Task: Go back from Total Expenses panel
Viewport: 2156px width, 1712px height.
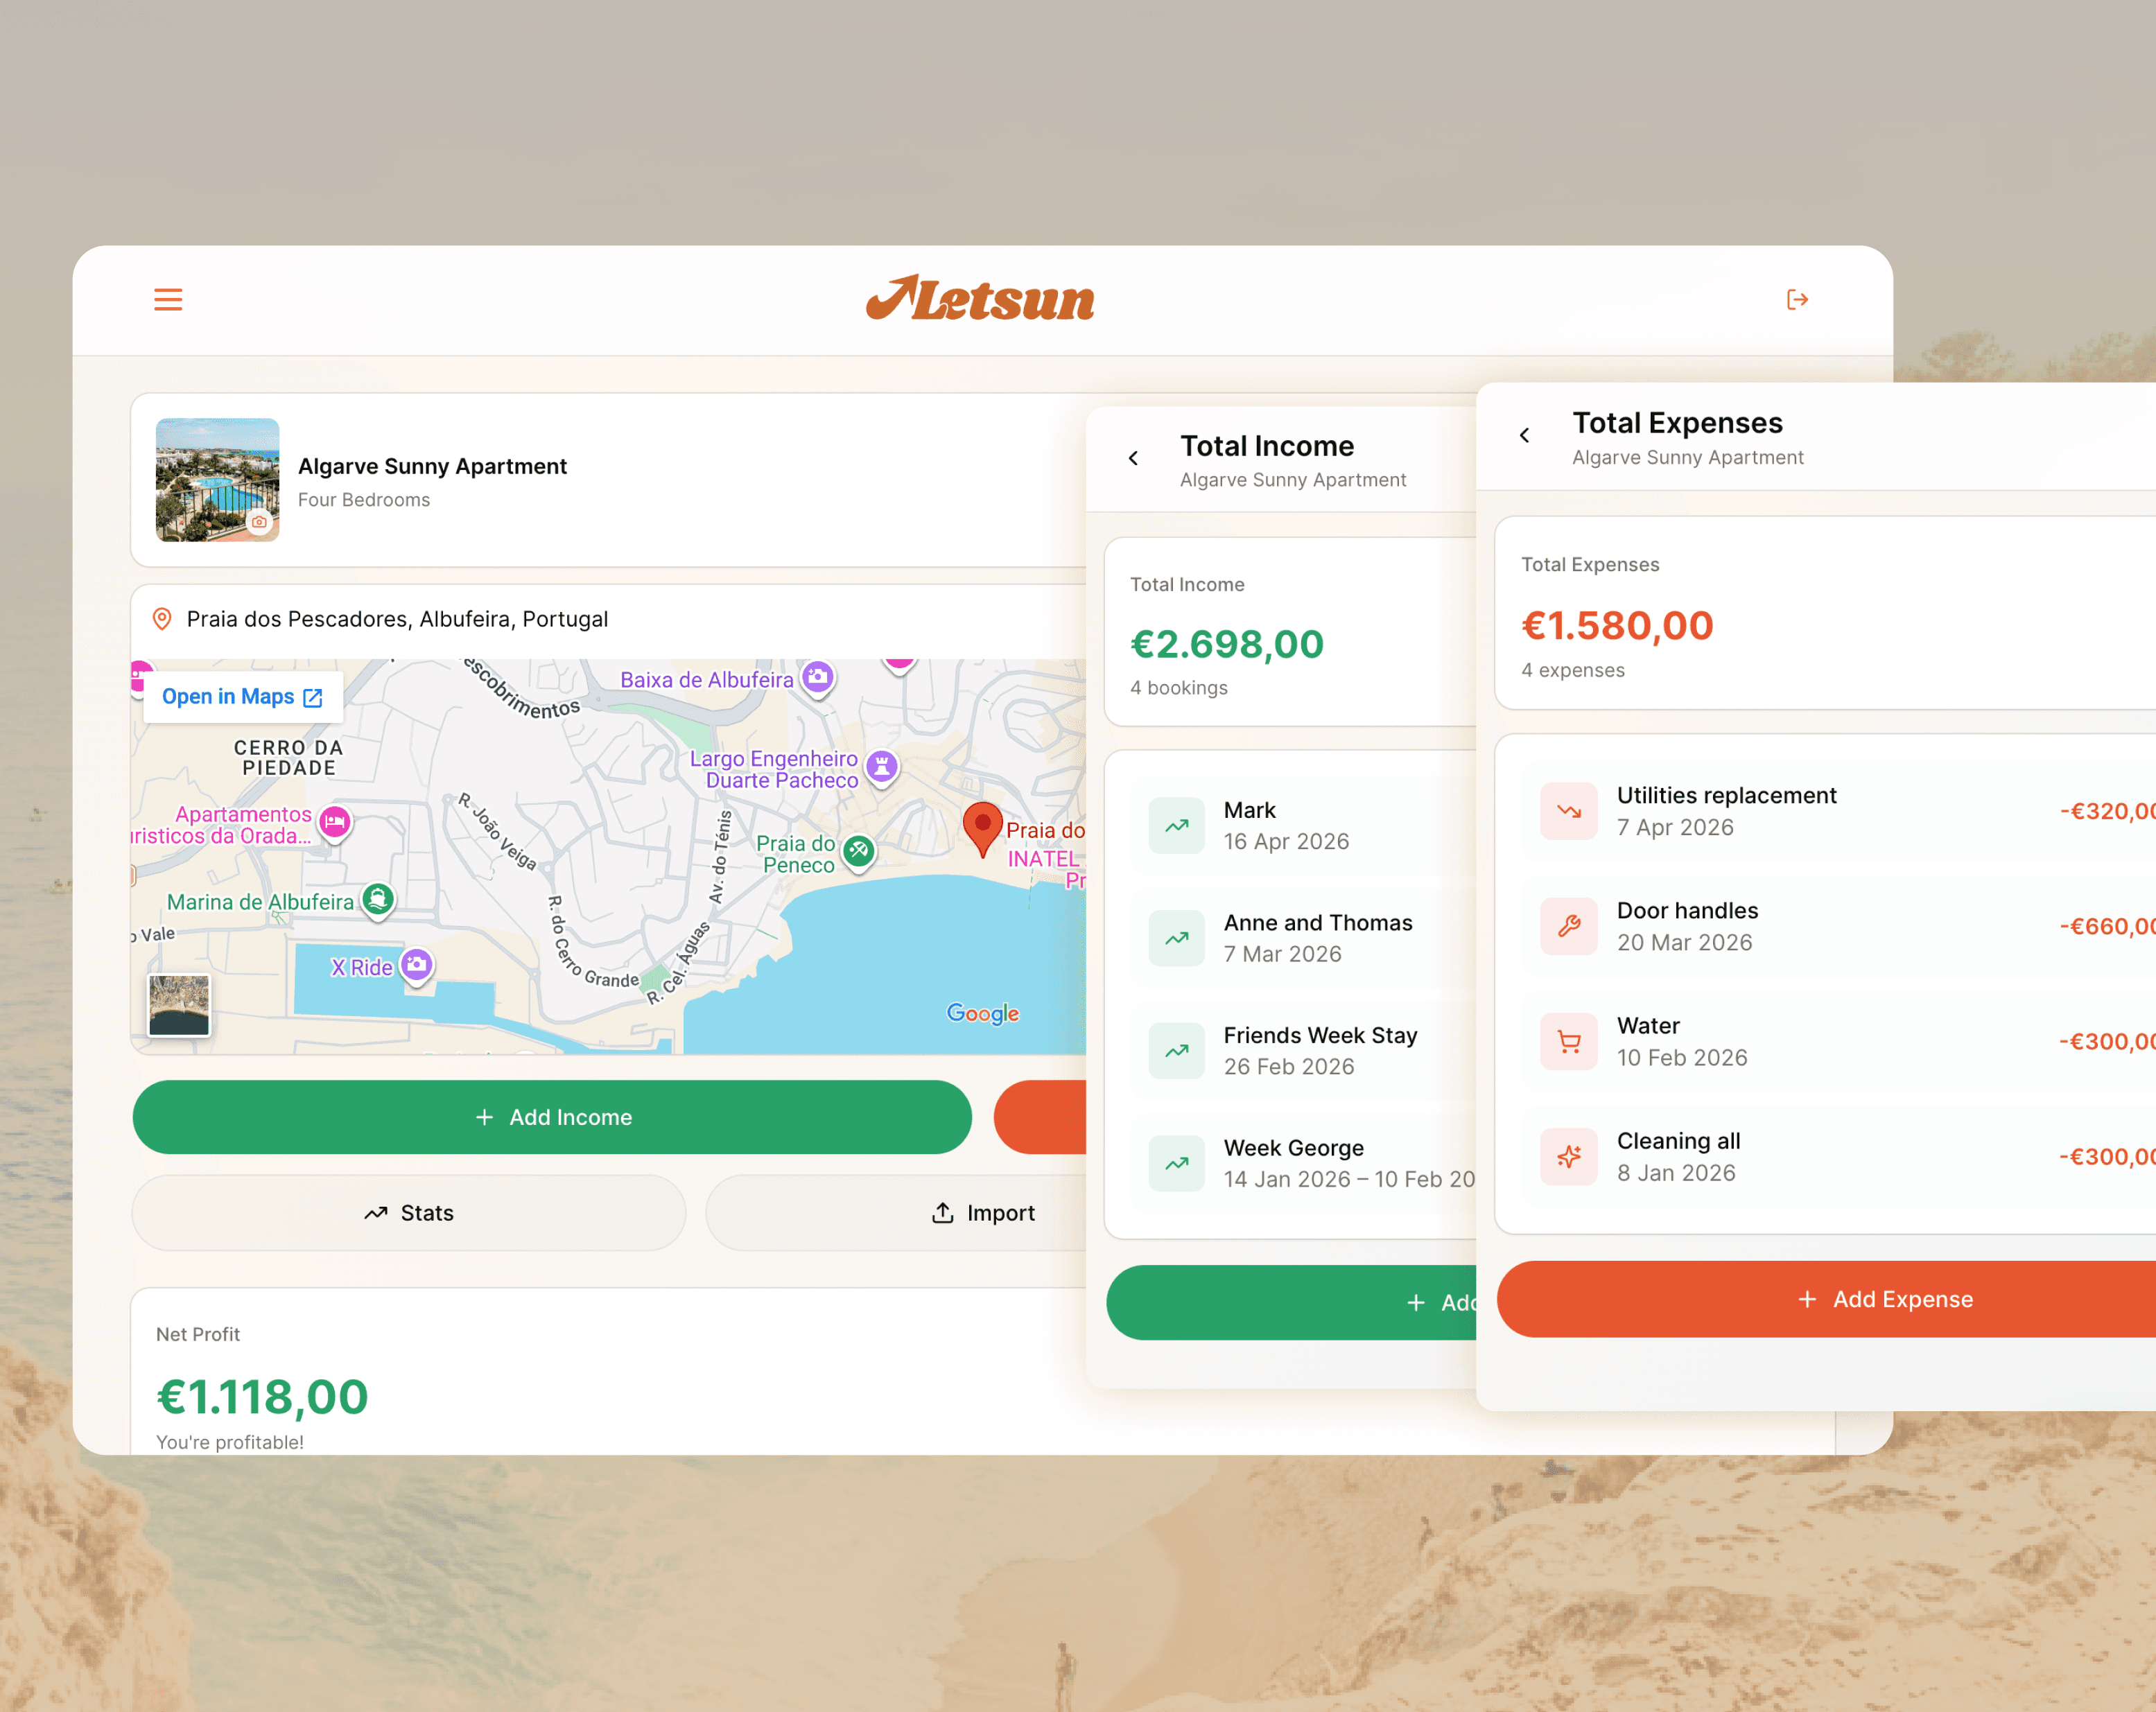Action: (x=1524, y=436)
